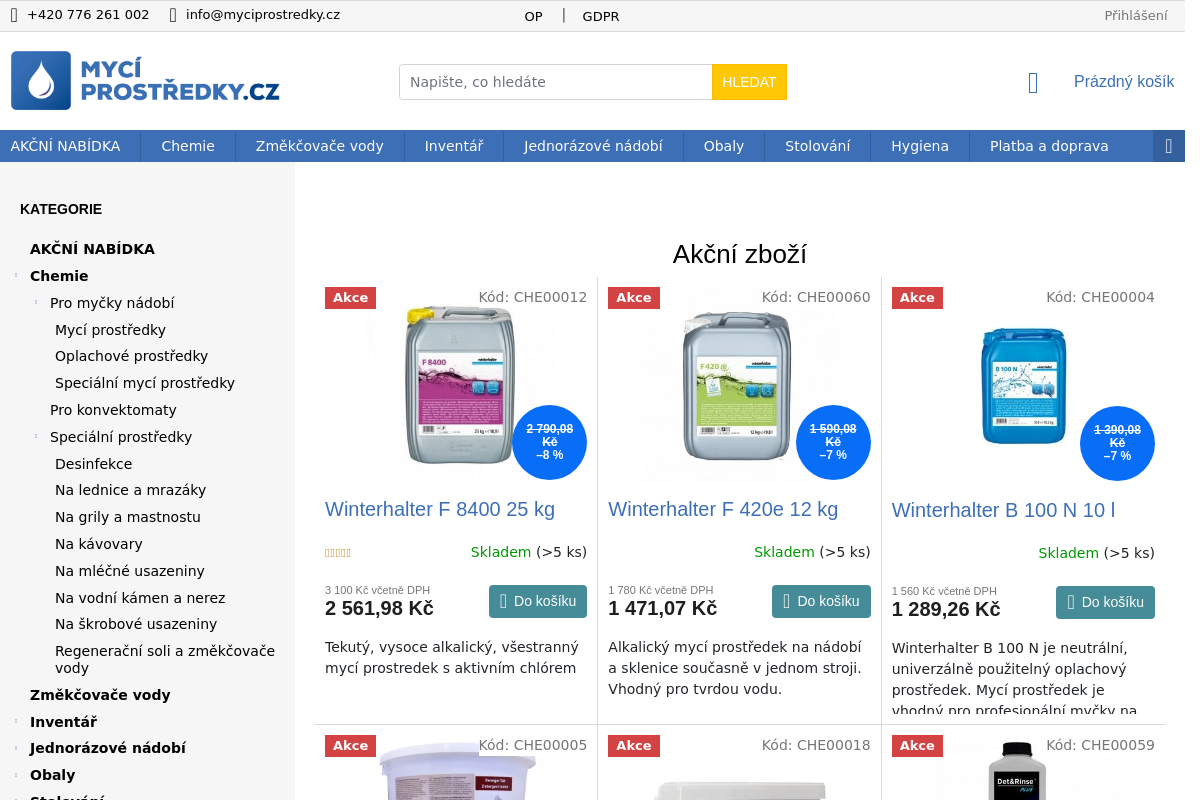Open the Stolování menu item
Image resolution: width=1200 pixels, height=800 pixels.
(818, 146)
